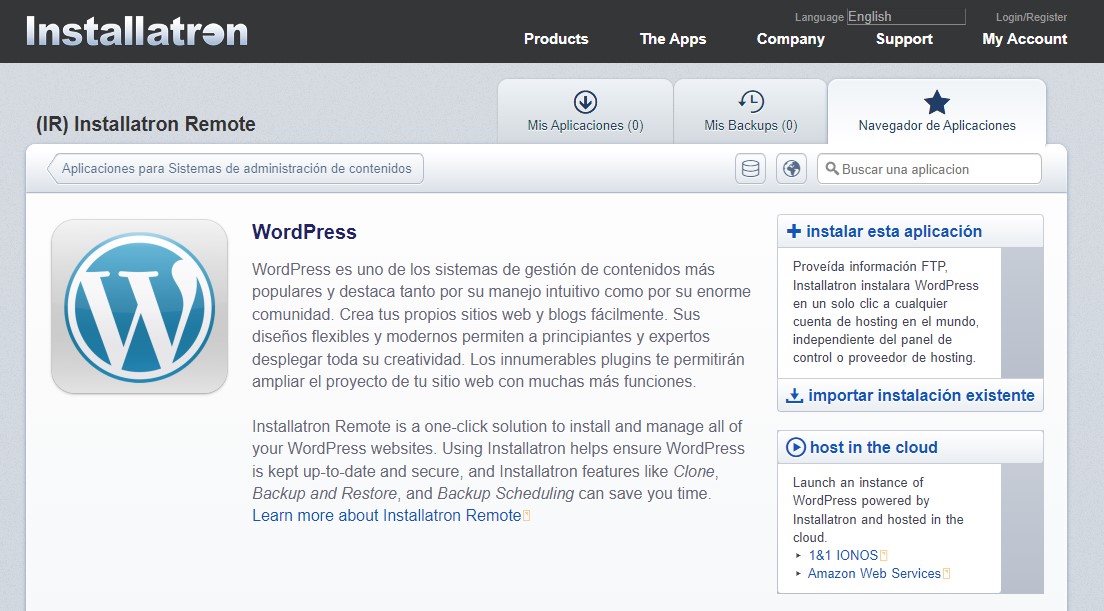The width and height of the screenshot is (1104, 611).
Task: Click the globe icon button
Action: click(791, 169)
